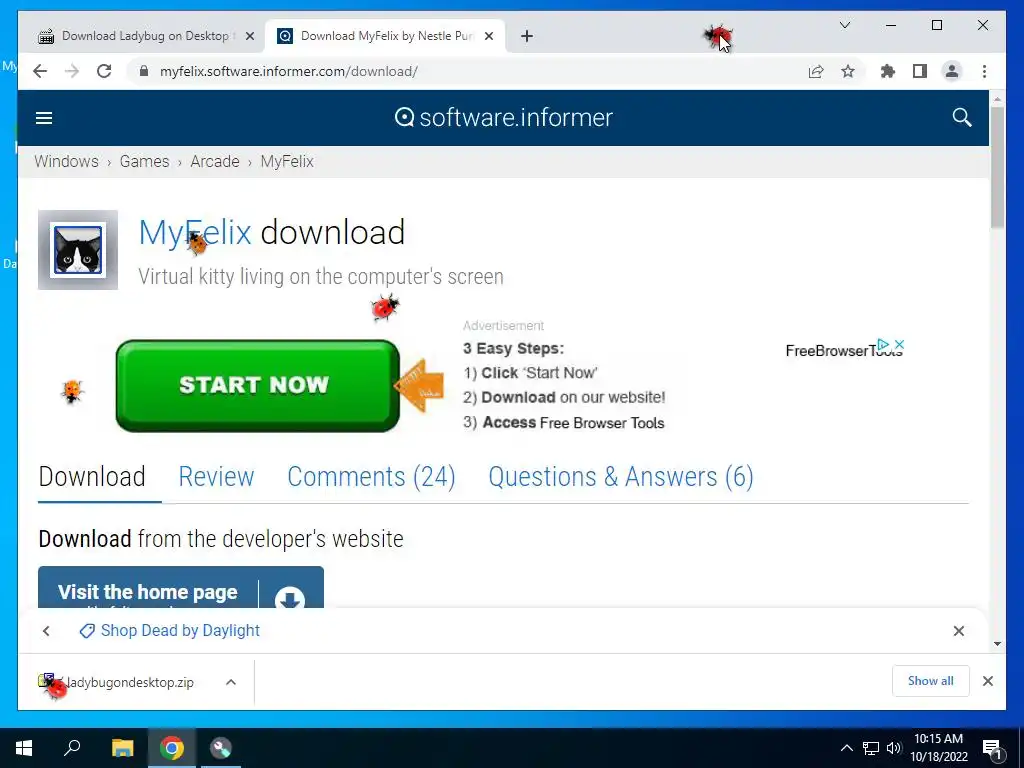Close the Download Ladybug on Desktop tab
Screen dimensions: 1024x768
[249, 36]
